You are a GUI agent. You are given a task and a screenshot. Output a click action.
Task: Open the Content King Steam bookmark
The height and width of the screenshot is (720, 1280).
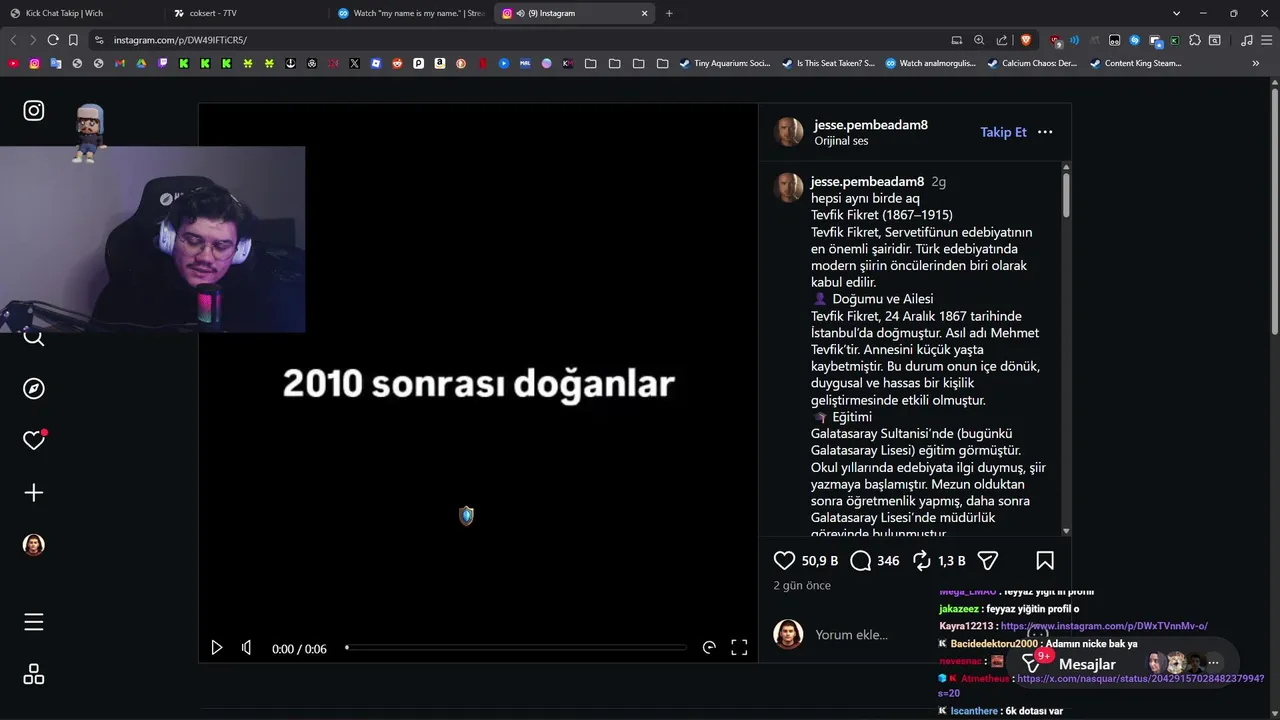(x=1135, y=63)
